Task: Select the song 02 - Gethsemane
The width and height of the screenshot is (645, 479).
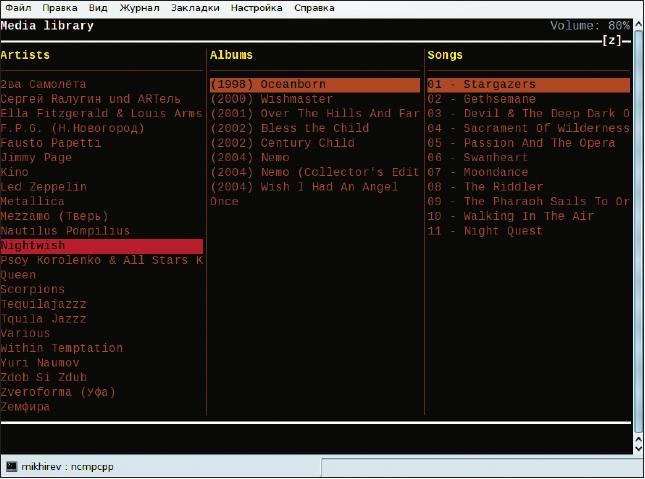Action: click(x=481, y=99)
